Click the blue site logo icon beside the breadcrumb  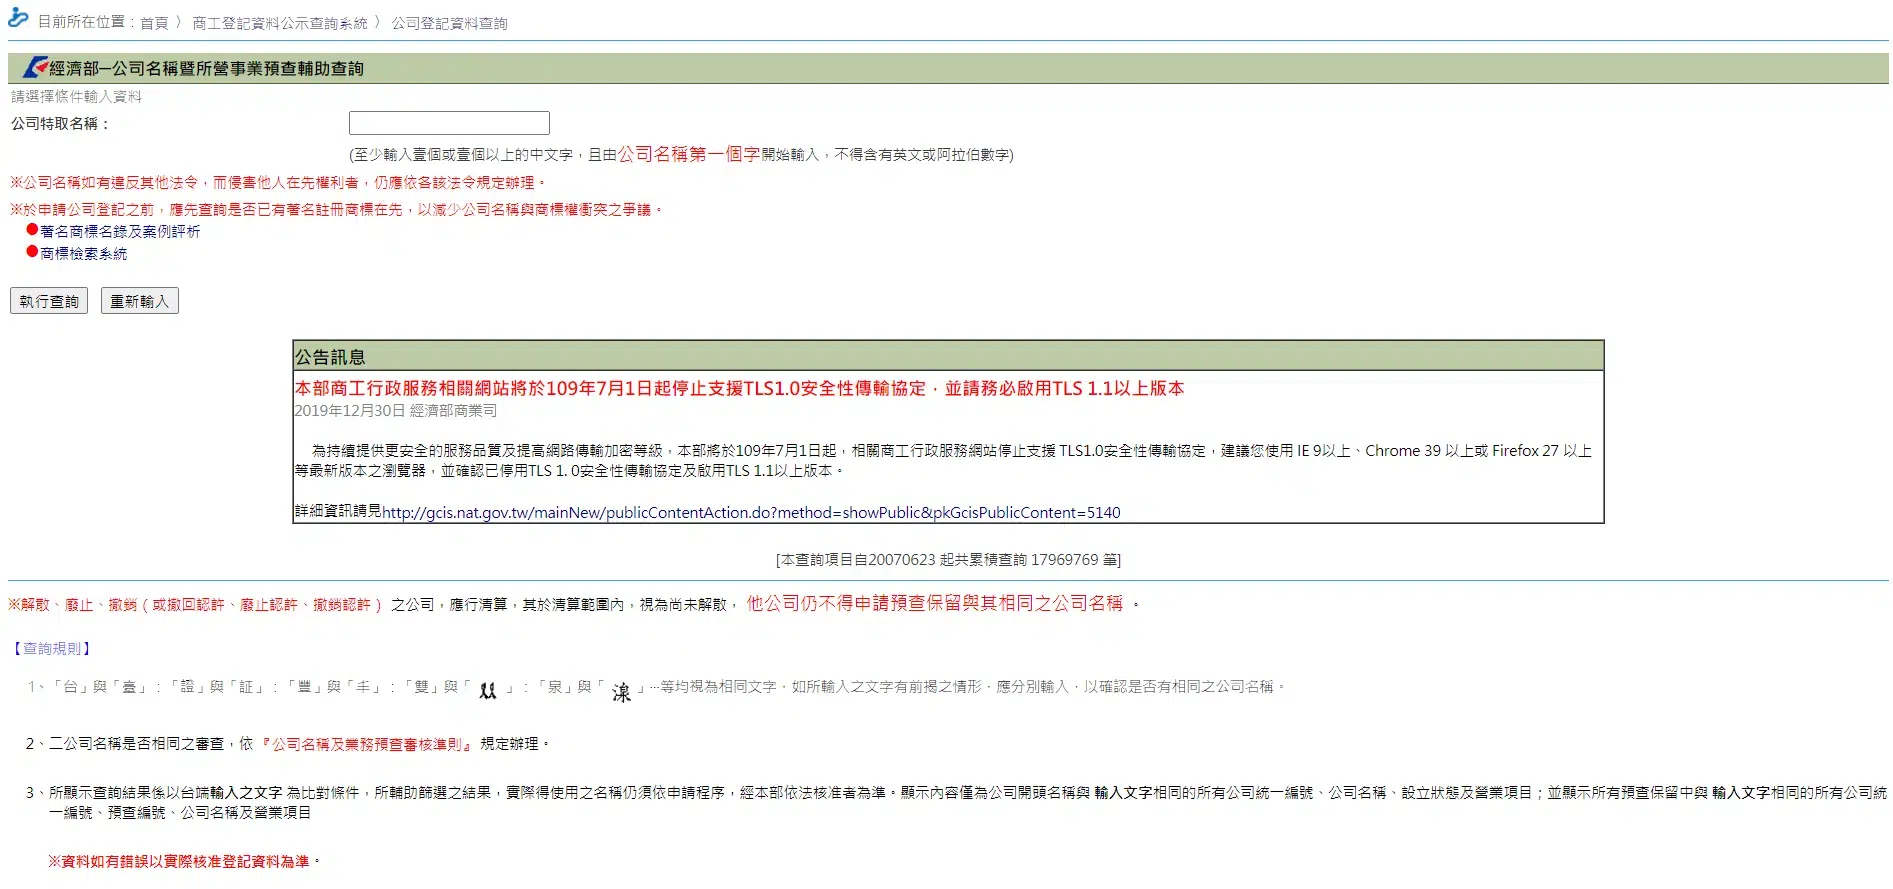click(18, 17)
